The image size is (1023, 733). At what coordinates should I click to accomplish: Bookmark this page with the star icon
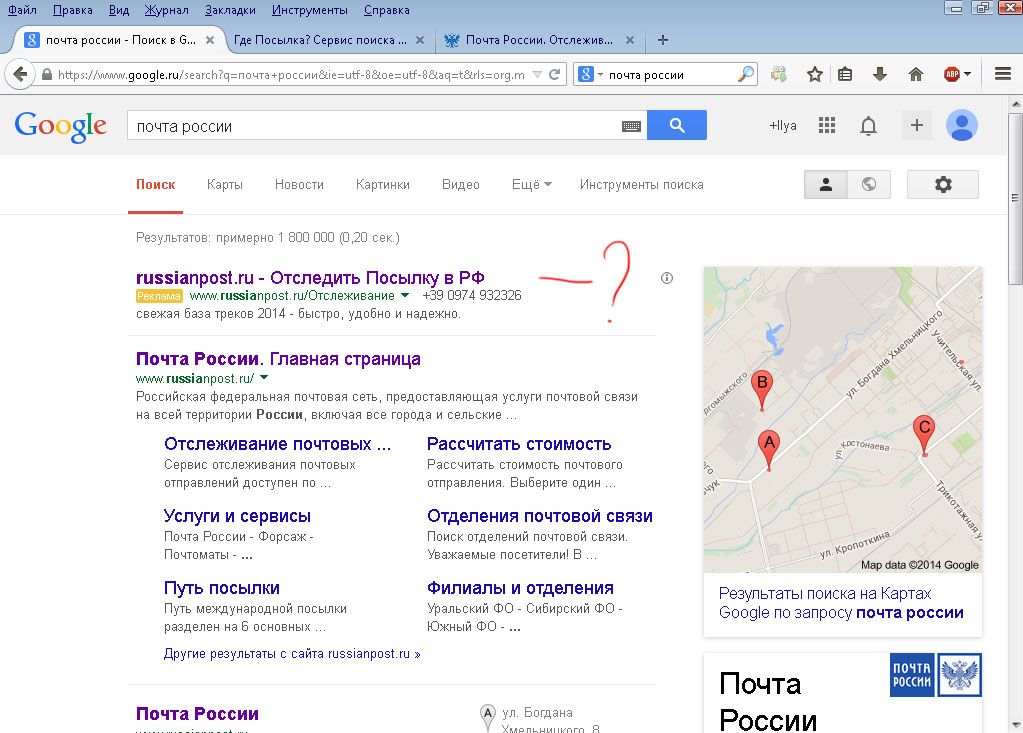click(x=814, y=74)
